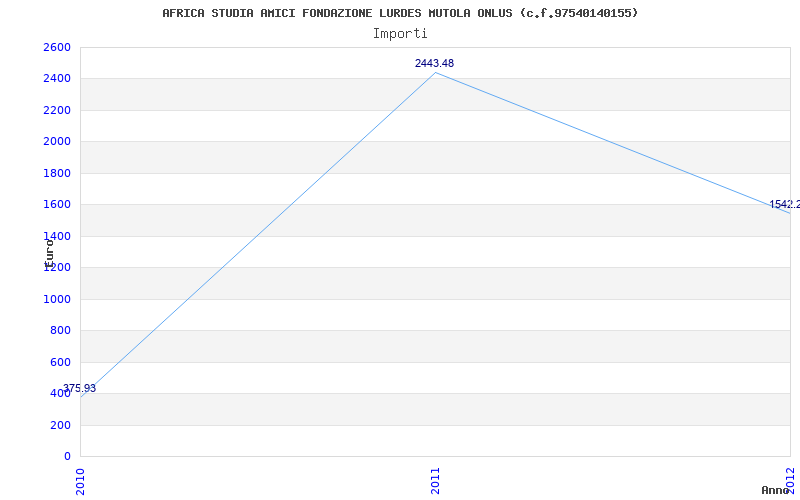Click the 1800 y-axis value

(57, 173)
